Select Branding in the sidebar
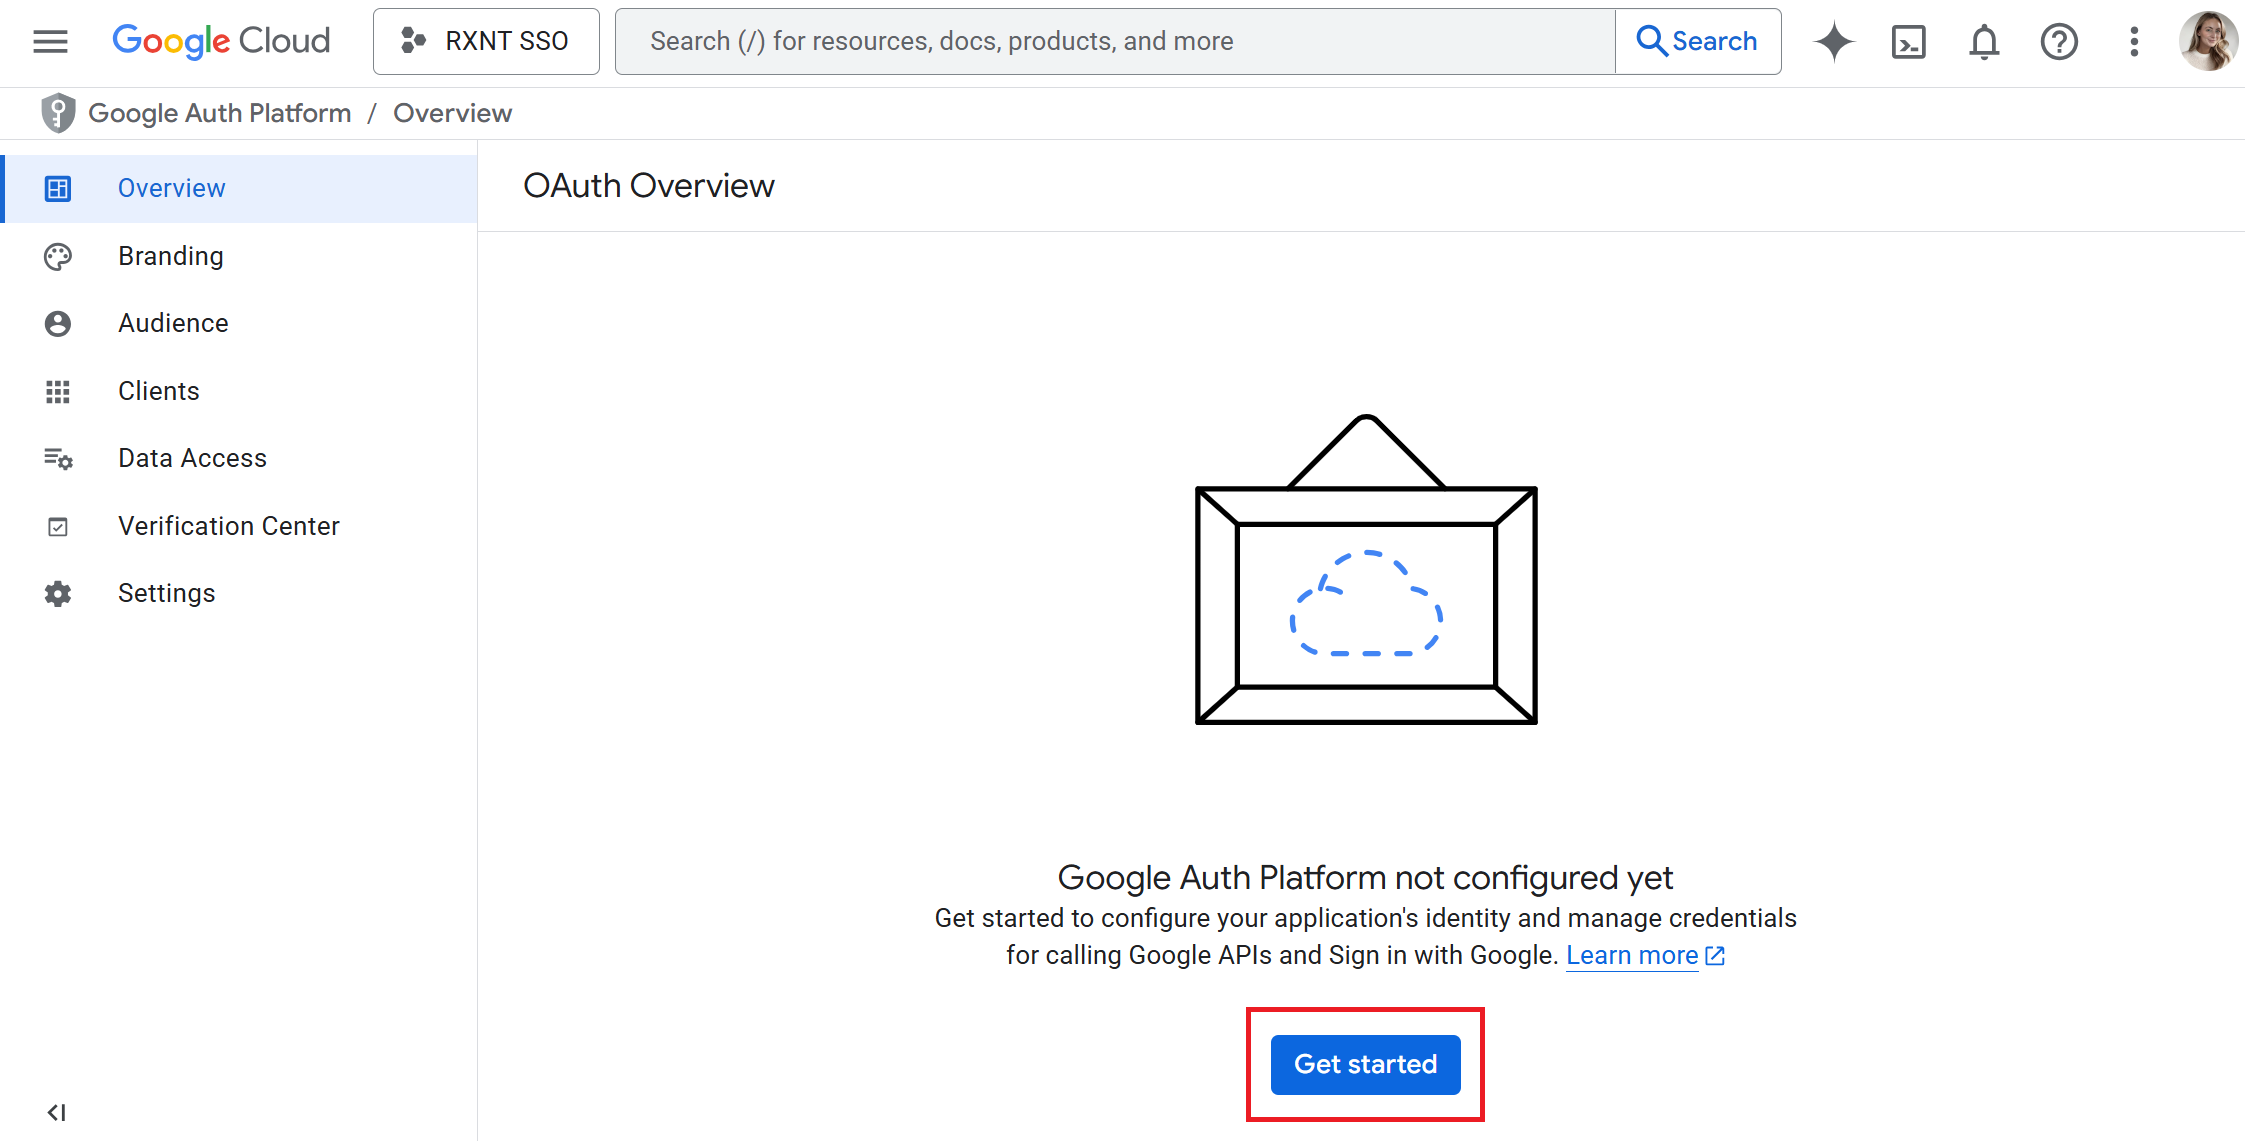Viewport: 2245px width, 1141px height. (x=171, y=256)
